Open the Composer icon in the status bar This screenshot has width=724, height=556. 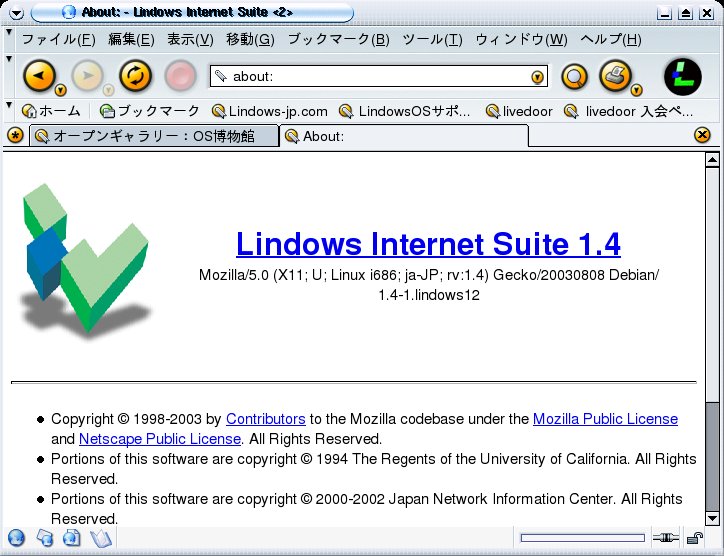point(72,538)
